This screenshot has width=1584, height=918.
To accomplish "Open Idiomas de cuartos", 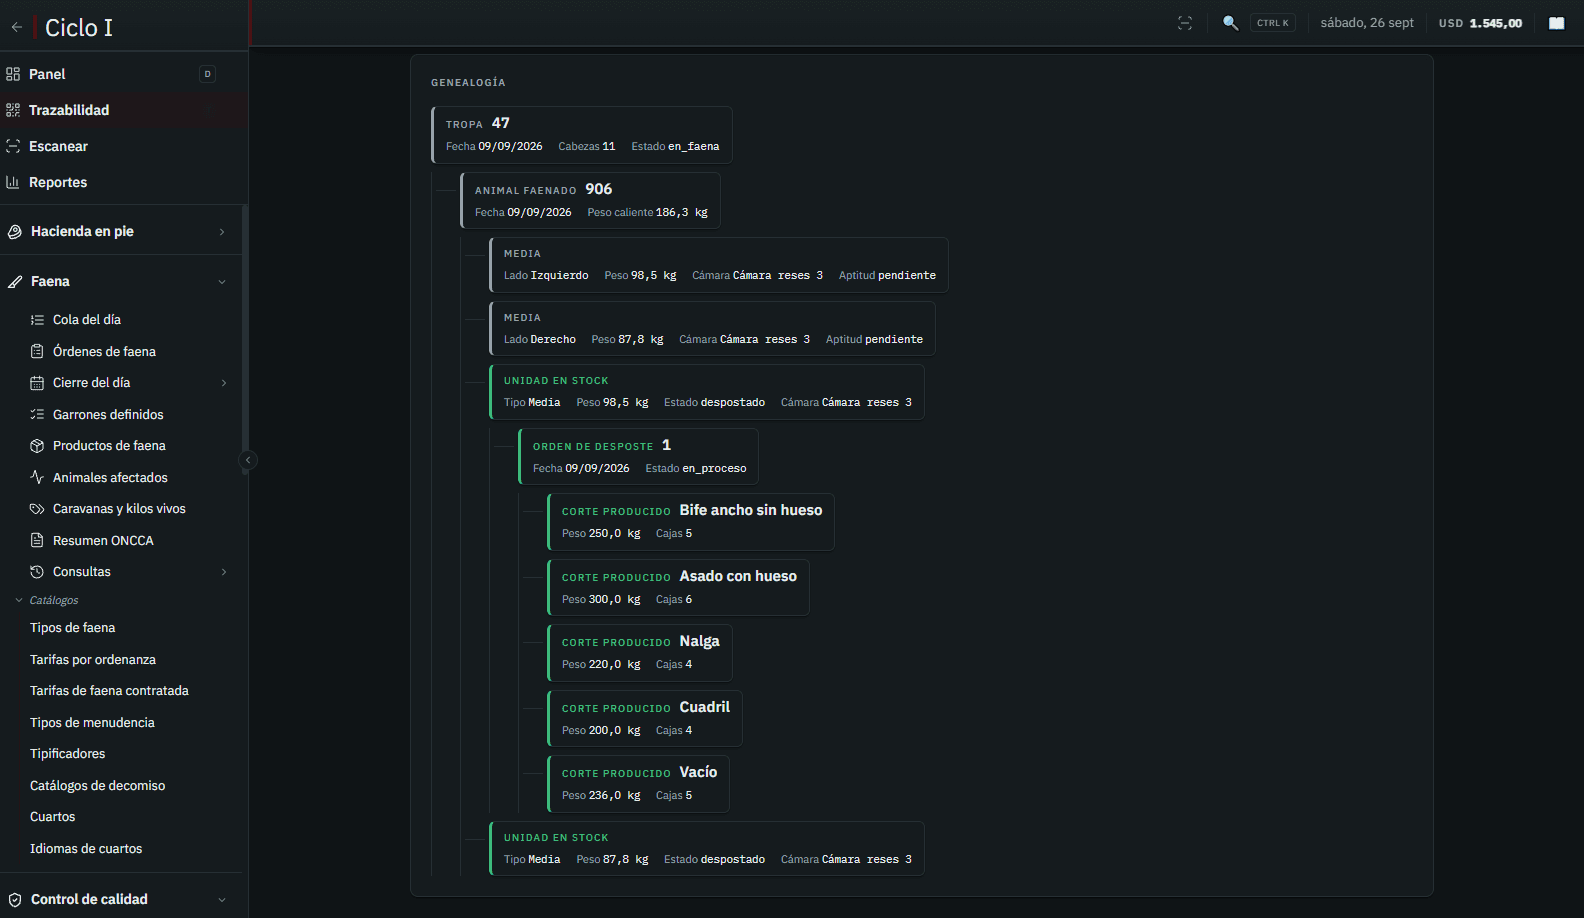I will [86, 849].
